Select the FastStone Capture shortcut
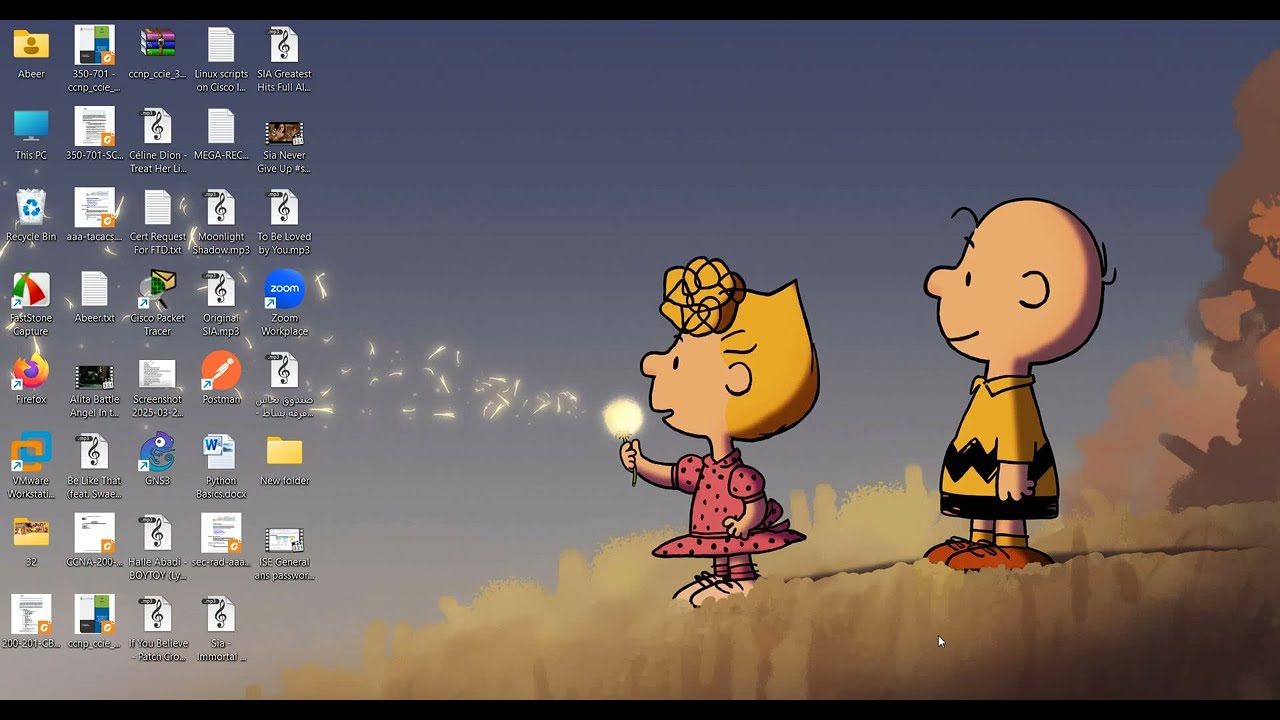Viewport: 1280px width, 720px height. 31,290
